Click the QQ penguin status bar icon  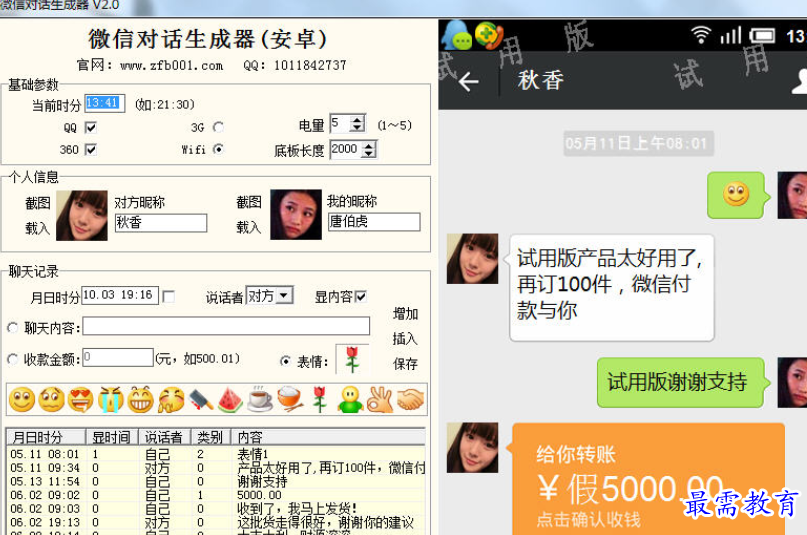(x=456, y=35)
